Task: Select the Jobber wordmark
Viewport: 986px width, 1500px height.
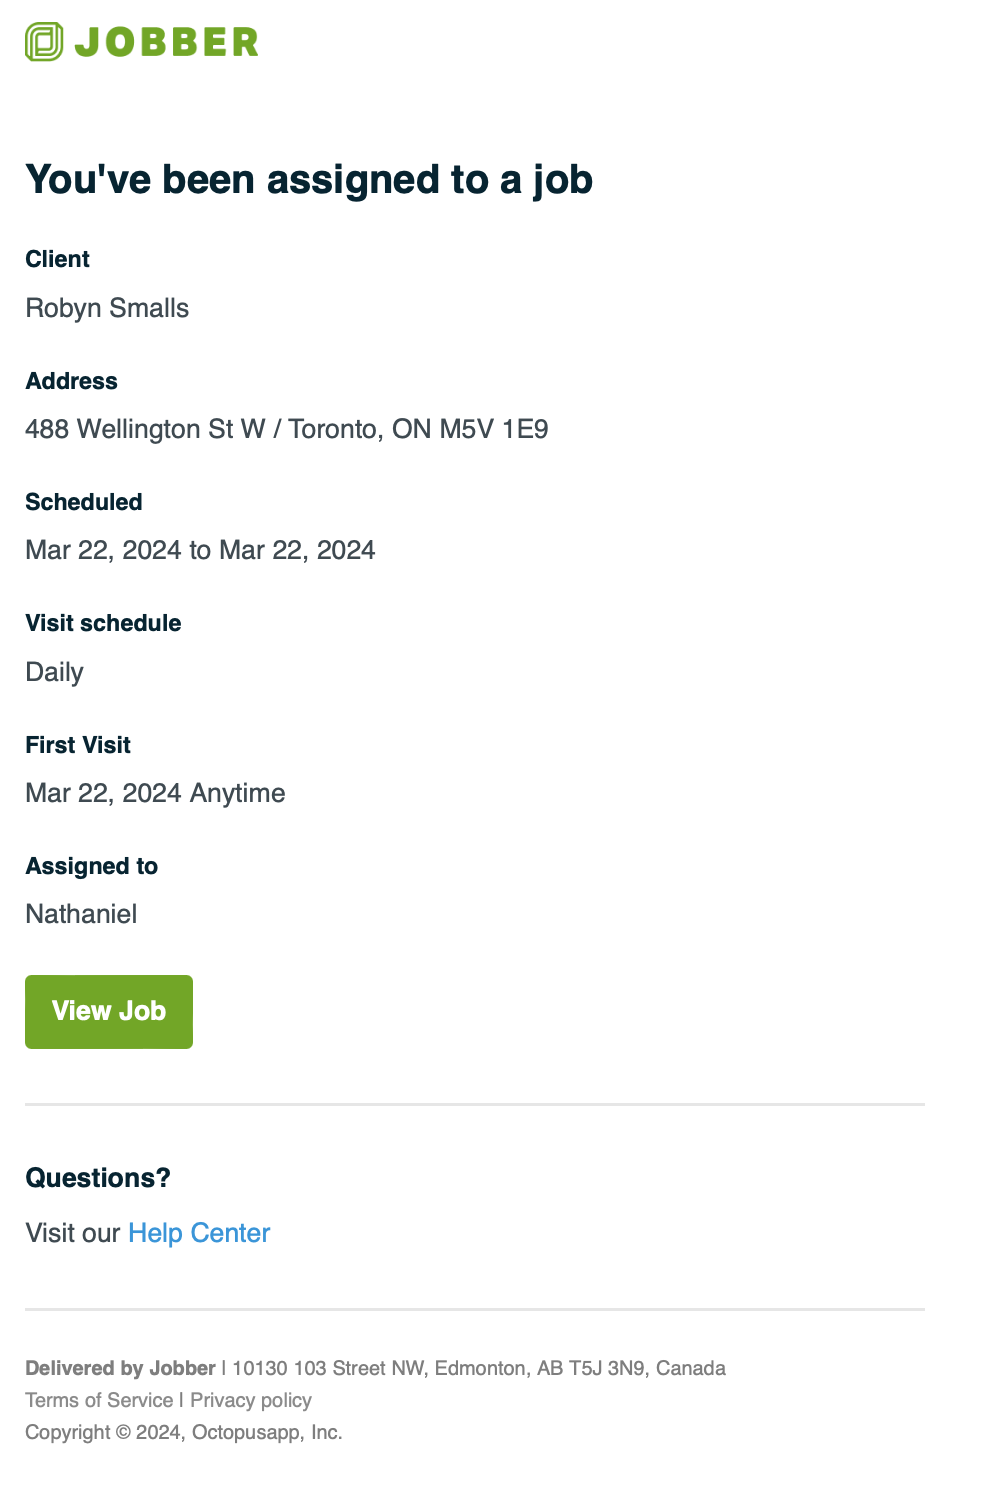Action: click(x=167, y=41)
